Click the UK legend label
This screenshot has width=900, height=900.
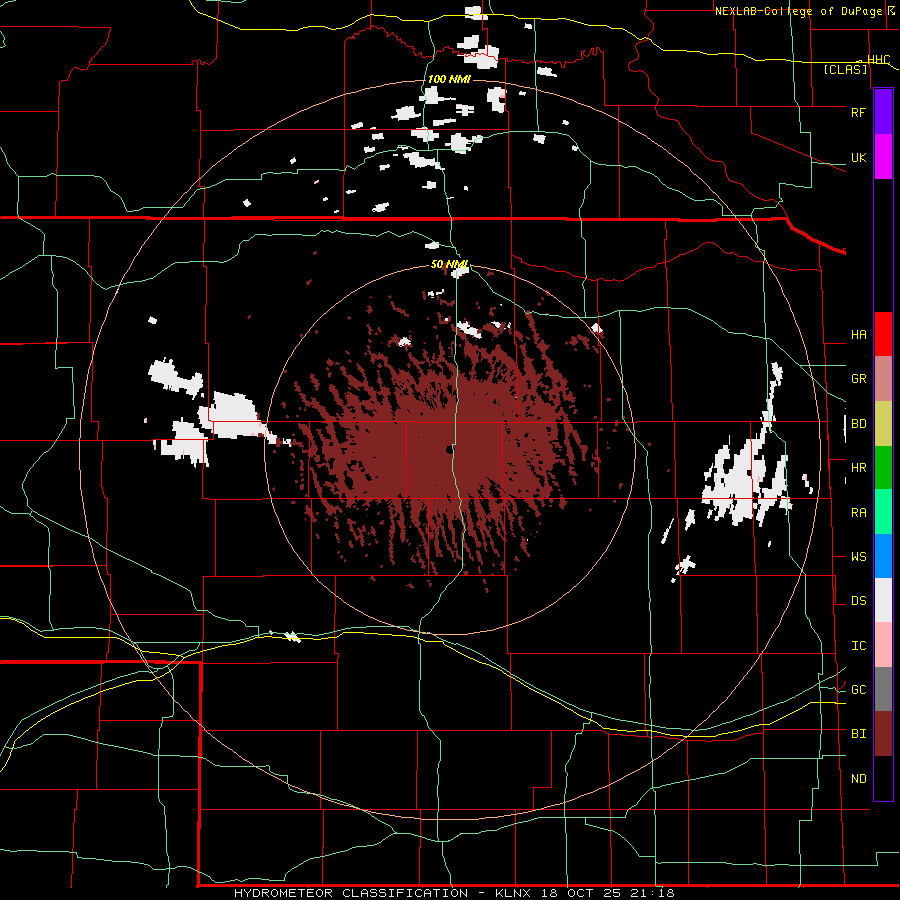tap(858, 157)
